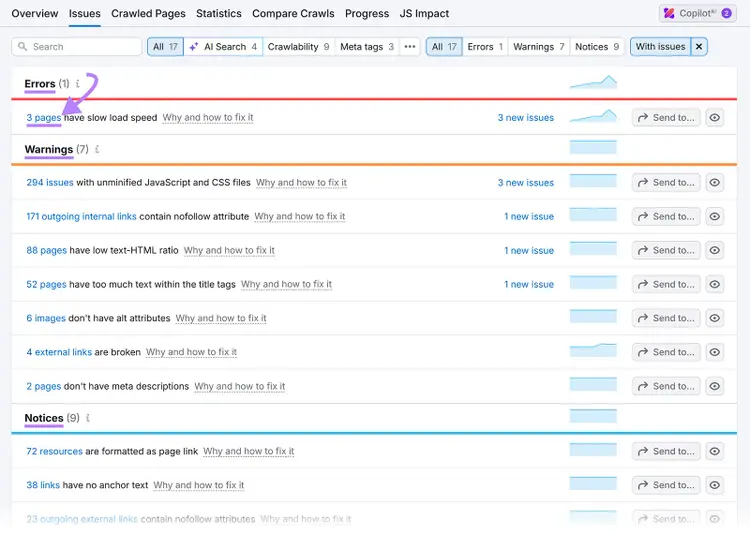View 3 new issues for slow load speed
This screenshot has width=750, height=534.
pos(526,117)
